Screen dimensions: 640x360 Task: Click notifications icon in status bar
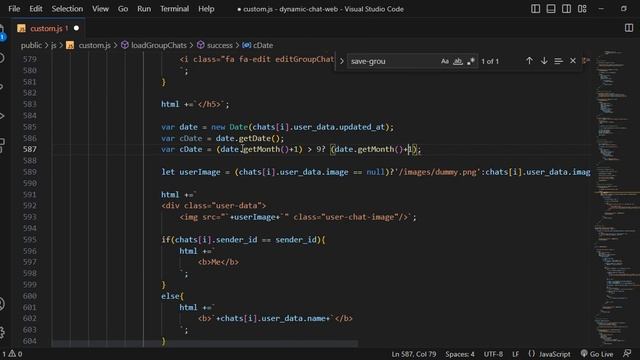(x=627, y=354)
